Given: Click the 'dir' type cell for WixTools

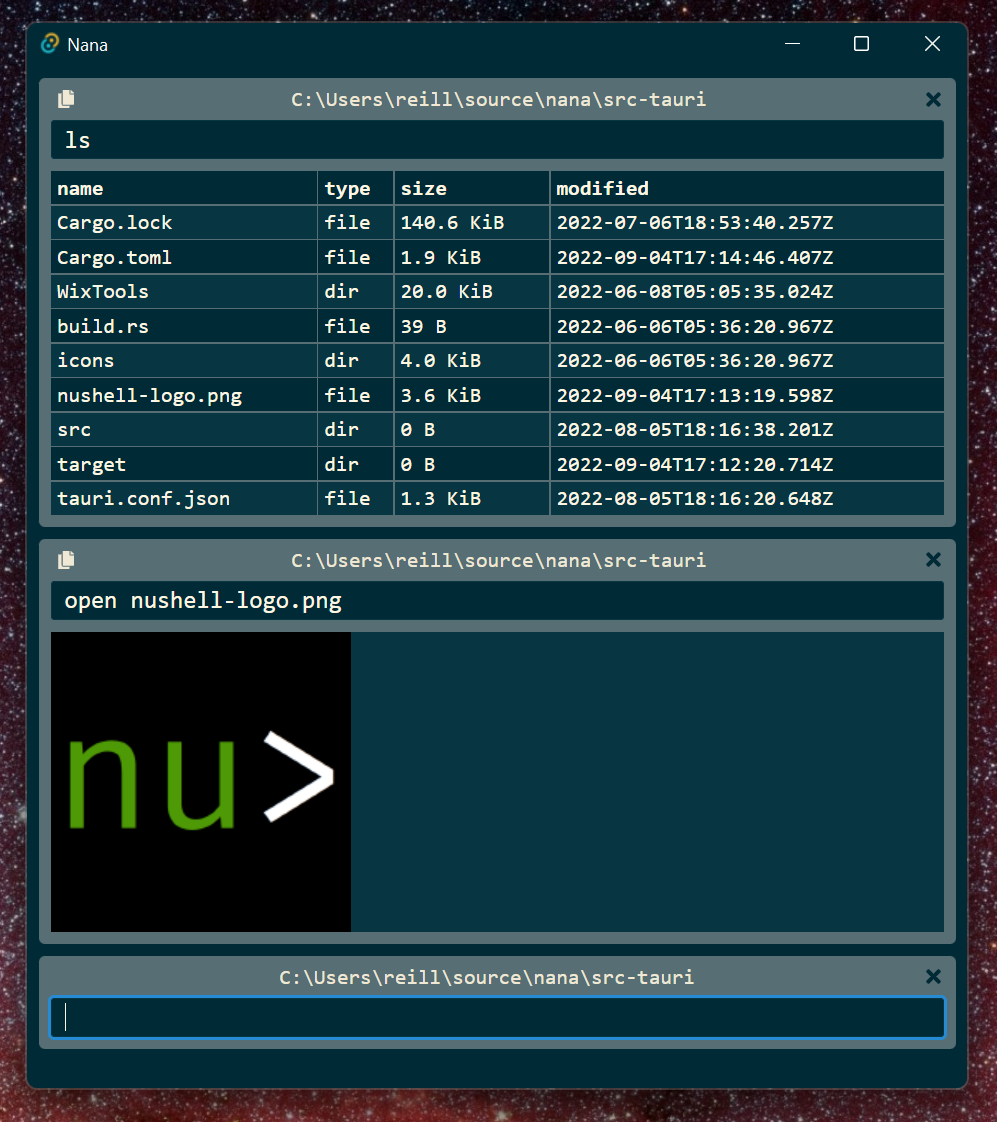Looking at the screenshot, I should pos(356,291).
